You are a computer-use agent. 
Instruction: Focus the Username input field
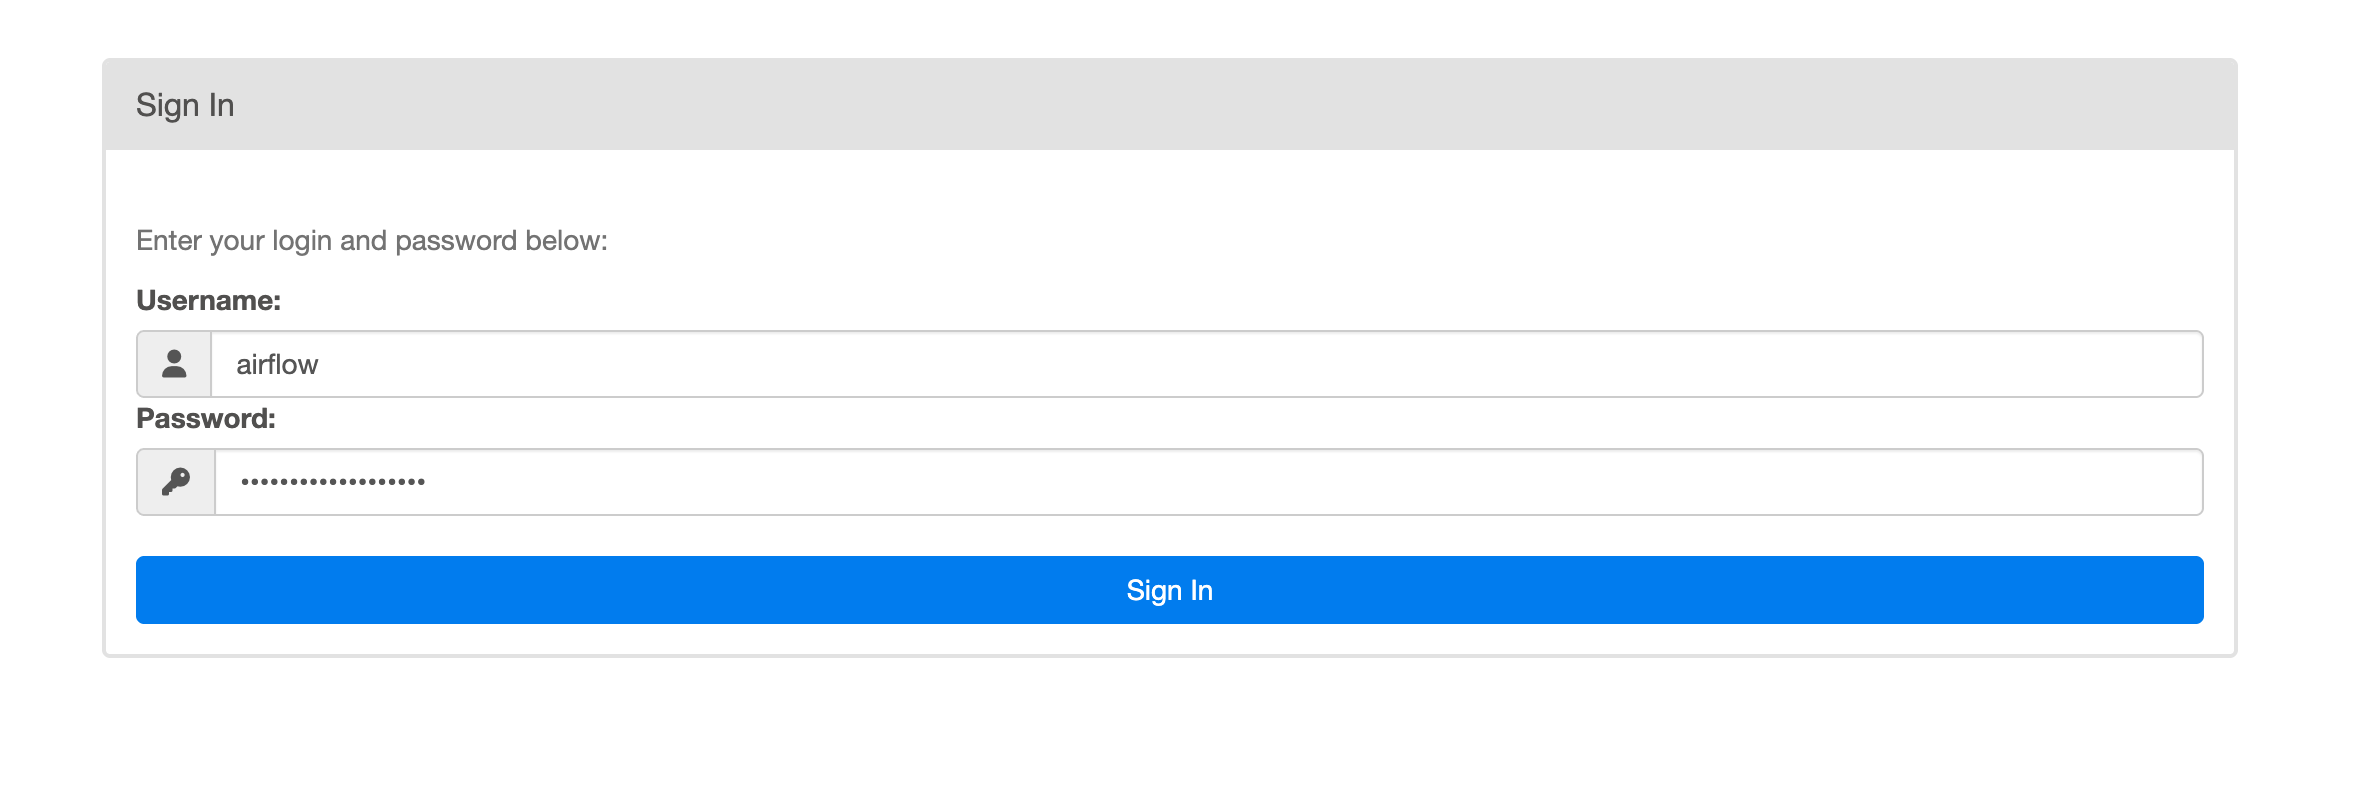click(x=1207, y=364)
